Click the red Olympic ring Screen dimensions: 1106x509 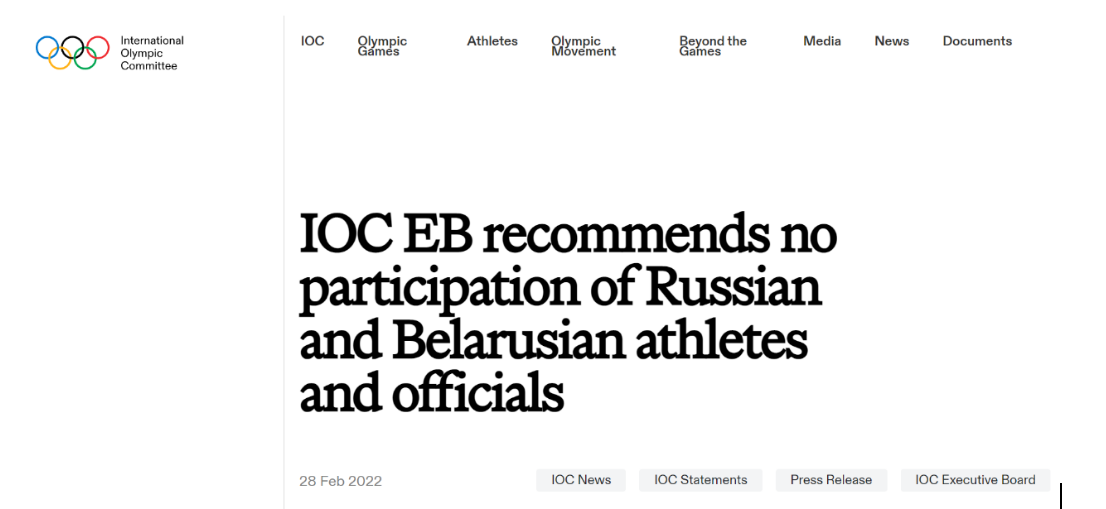click(98, 47)
